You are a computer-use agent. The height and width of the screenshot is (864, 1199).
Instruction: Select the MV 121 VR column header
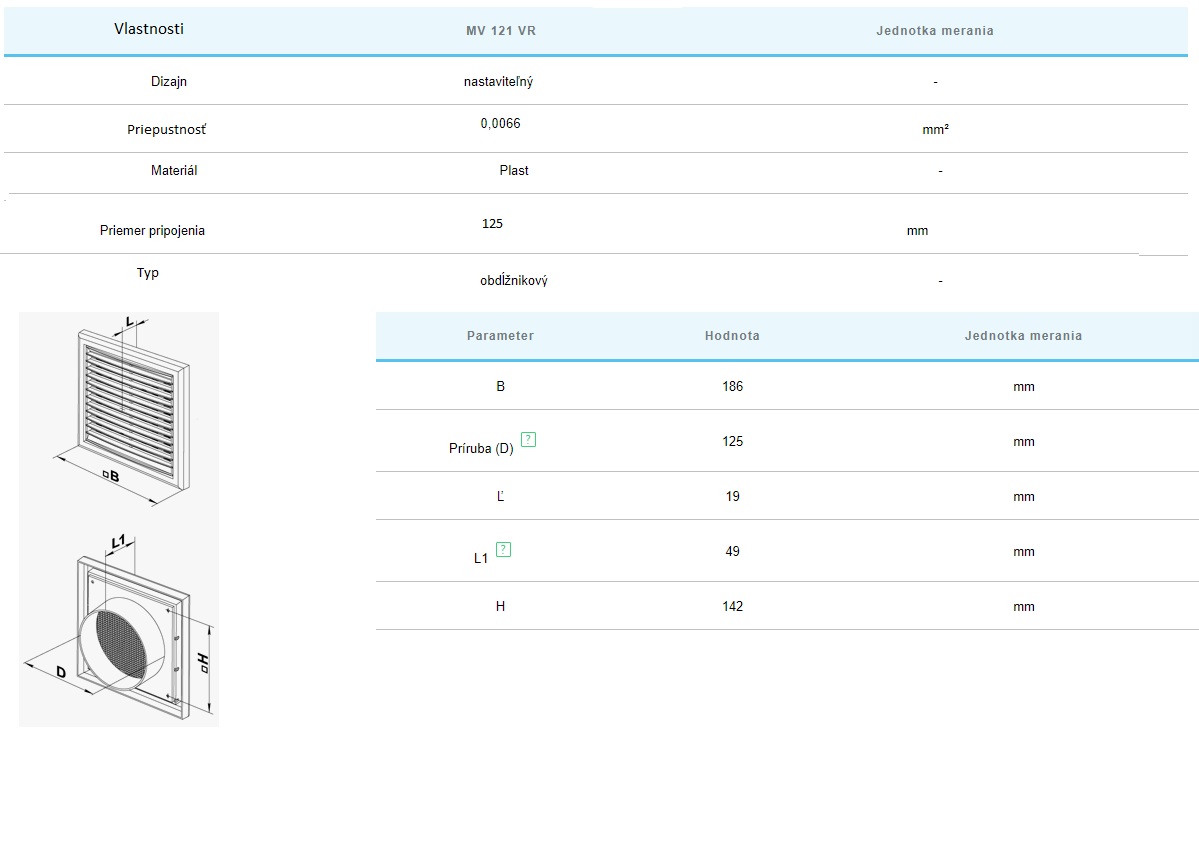(x=500, y=31)
